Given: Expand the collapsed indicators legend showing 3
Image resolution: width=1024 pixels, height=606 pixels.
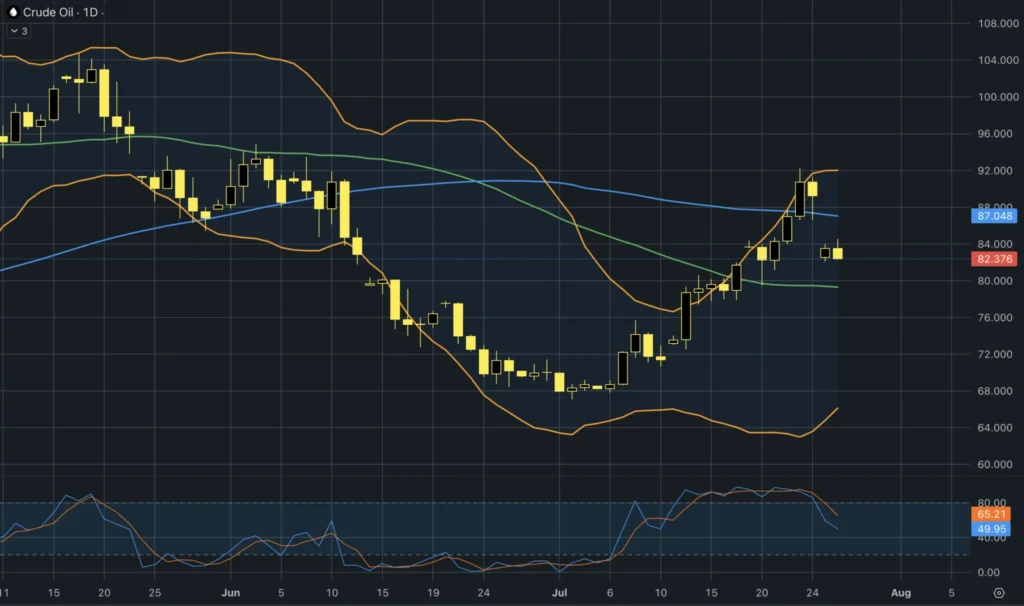Looking at the screenshot, I should click(x=19, y=31).
